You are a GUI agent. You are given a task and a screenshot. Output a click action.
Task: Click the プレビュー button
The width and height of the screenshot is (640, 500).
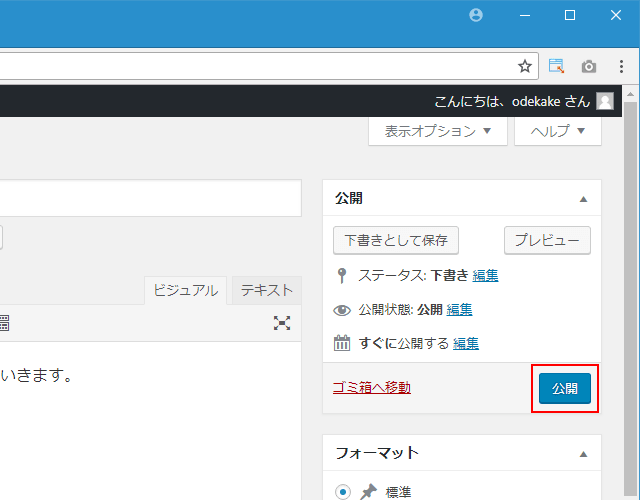pyautogui.click(x=547, y=240)
